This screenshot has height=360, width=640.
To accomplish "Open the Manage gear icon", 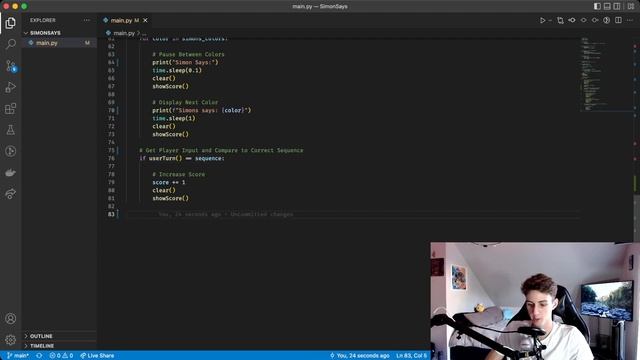I will click(x=11, y=340).
